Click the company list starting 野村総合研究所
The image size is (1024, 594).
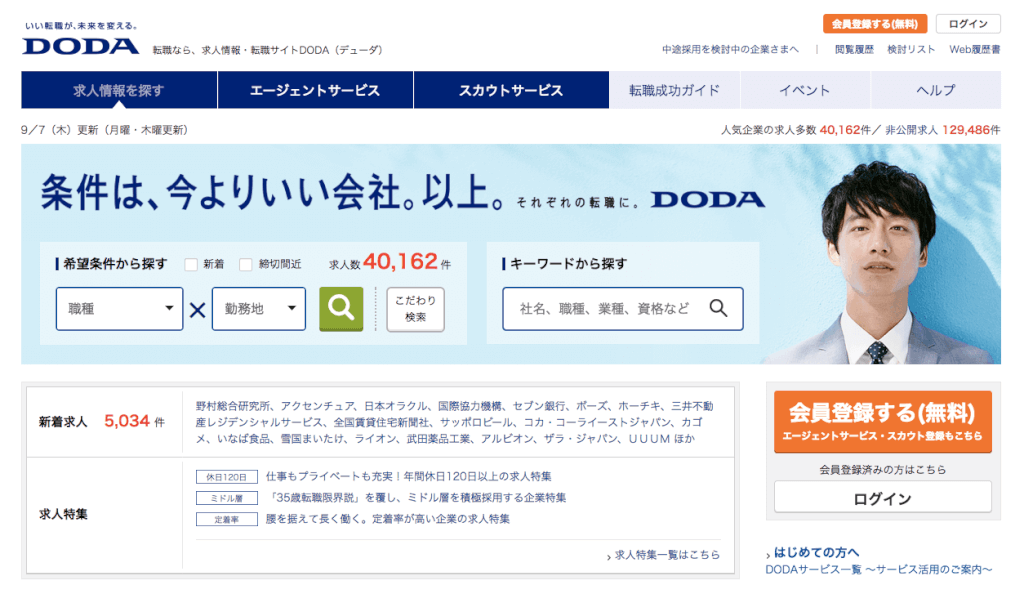455,422
